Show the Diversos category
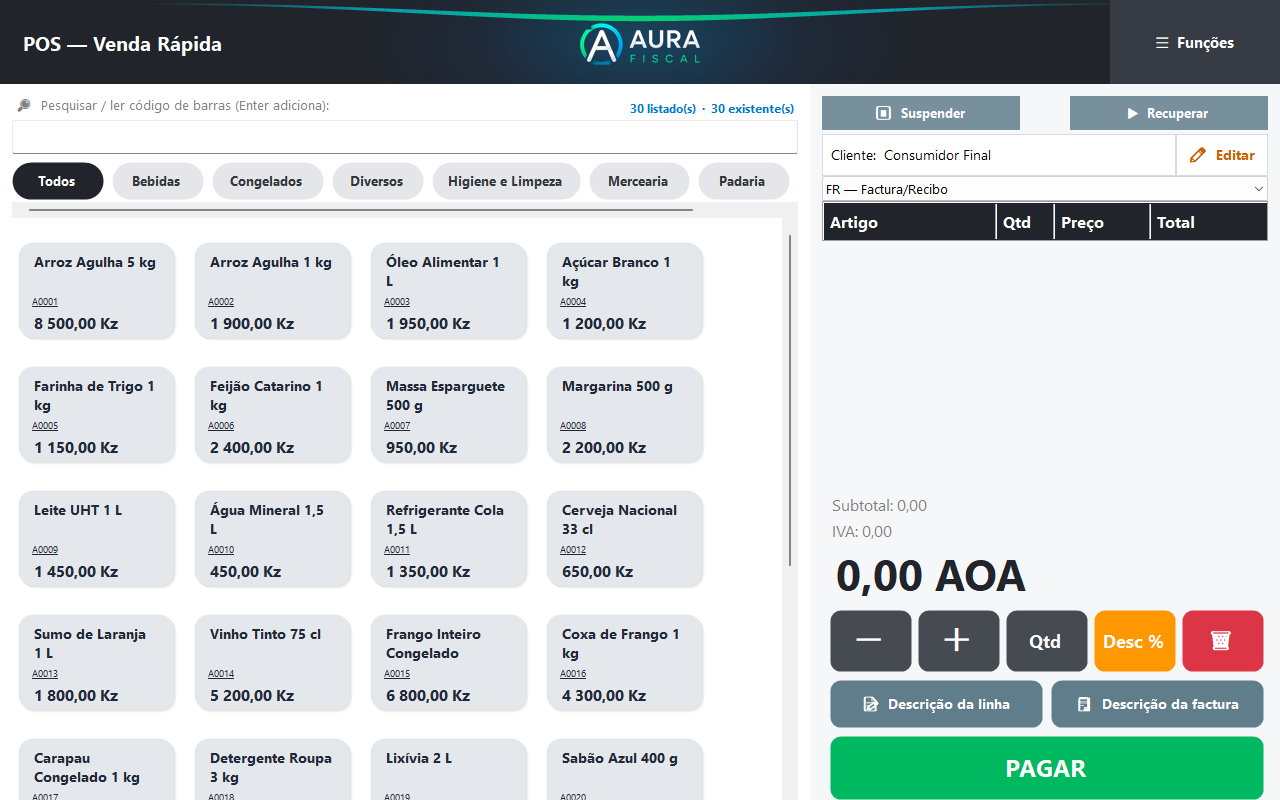 coord(377,181)
